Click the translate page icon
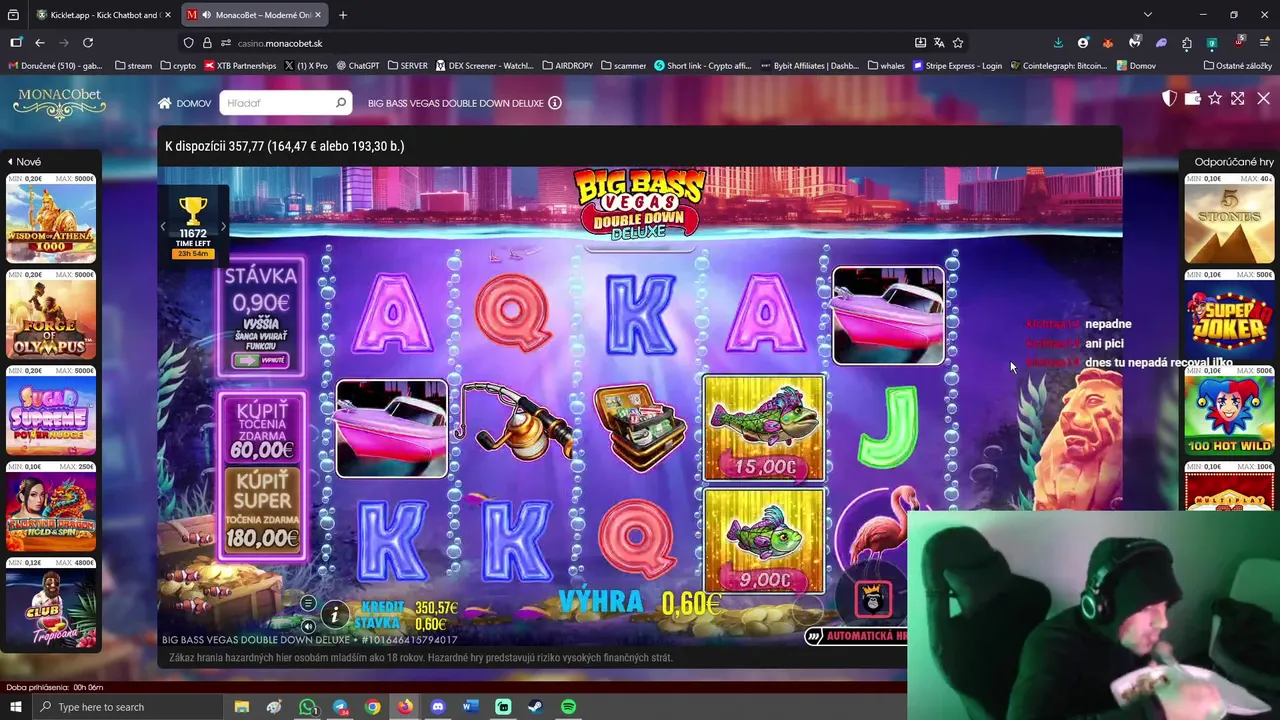The width and height of the screenshot is (1280, 720). click(939, 43)
